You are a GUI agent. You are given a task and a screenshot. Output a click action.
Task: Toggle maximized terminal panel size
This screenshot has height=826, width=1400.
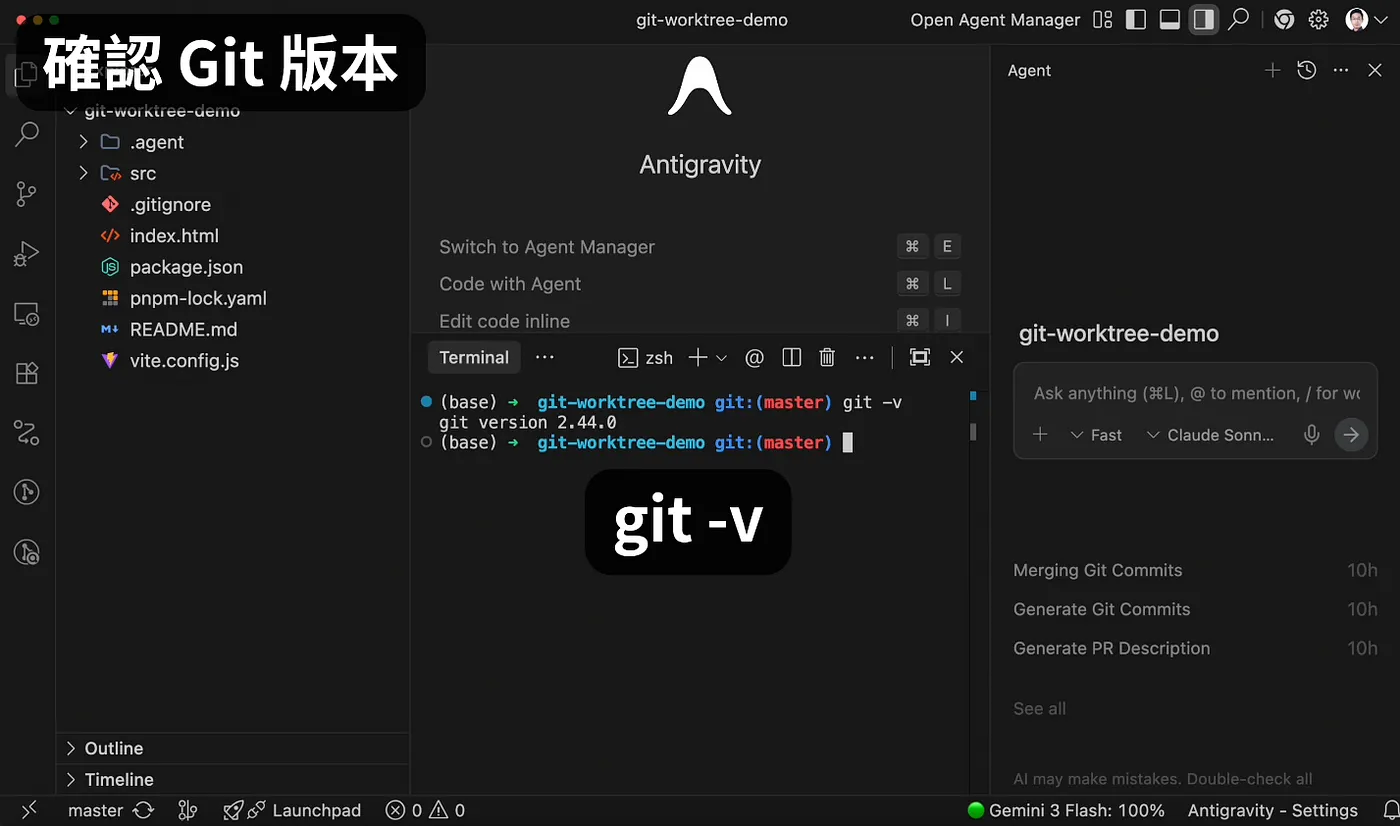click(920, 357)
